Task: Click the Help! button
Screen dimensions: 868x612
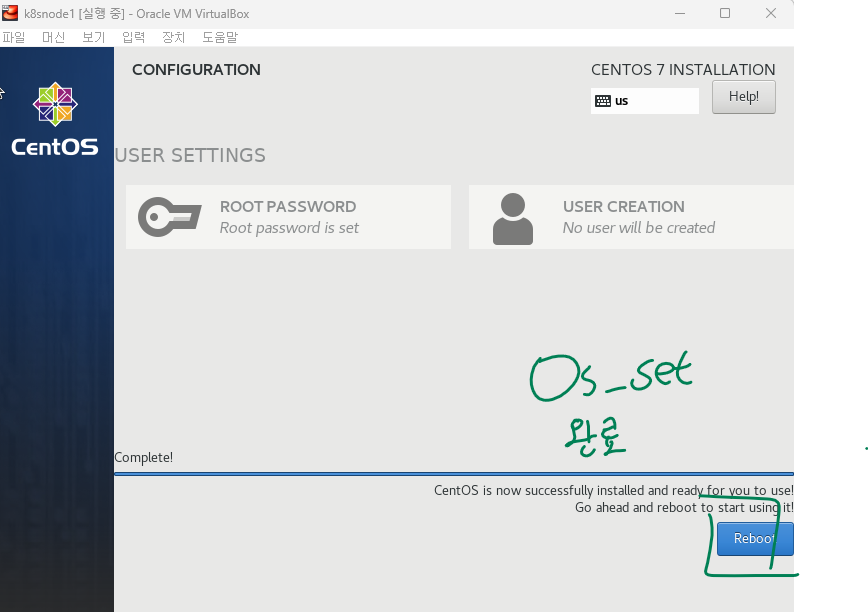Action: [743, 97]
